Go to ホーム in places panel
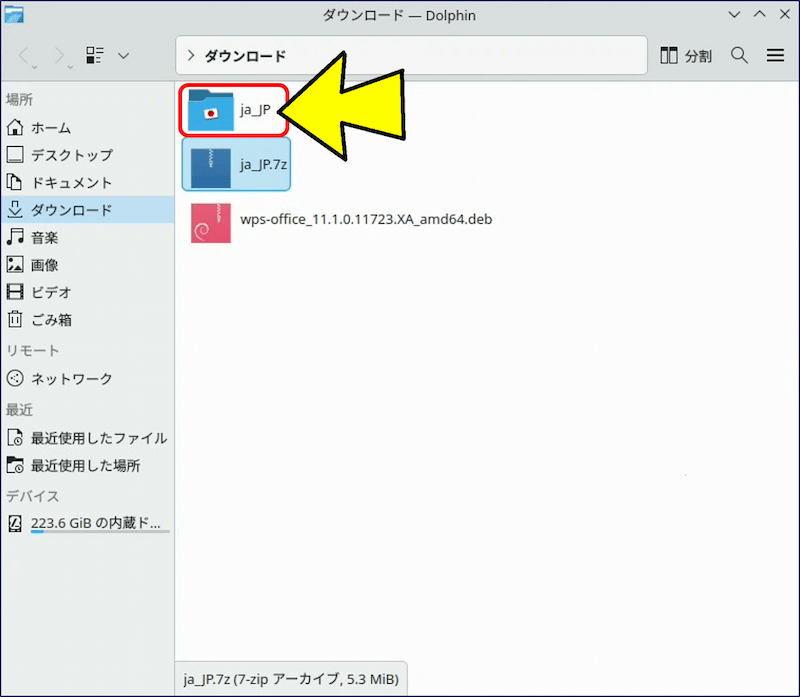This screenshot has height=697, width=800. coord(50,128)
